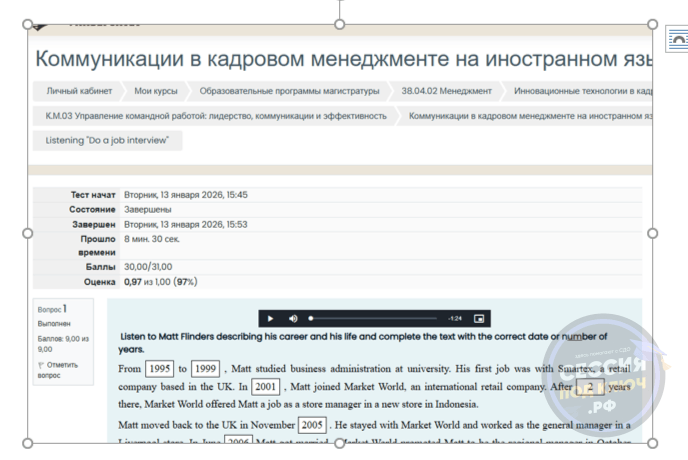Image resolution: width=688 pixels, height=460 pixels.
Task: Select the bottom-right image resize handle
Action: click(x=652, y=443)
